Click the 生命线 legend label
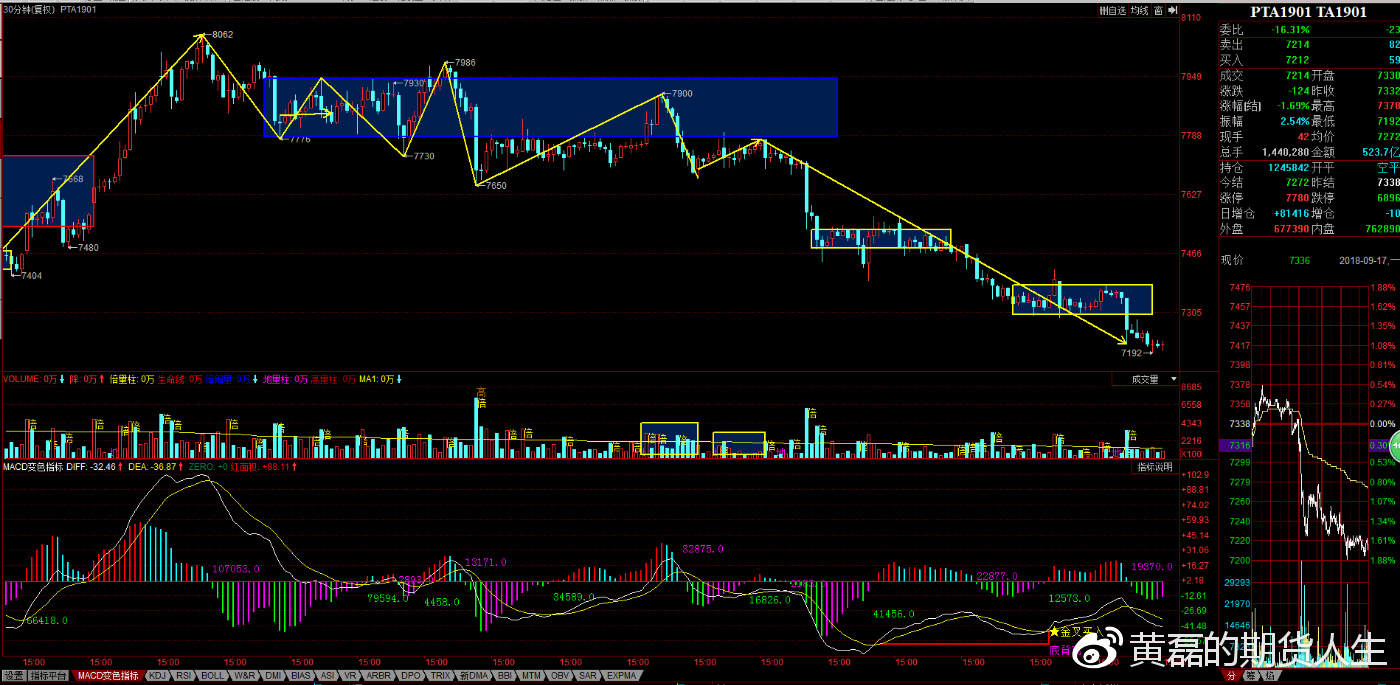This screenshot has width=1400, height=685. (181, 380)
